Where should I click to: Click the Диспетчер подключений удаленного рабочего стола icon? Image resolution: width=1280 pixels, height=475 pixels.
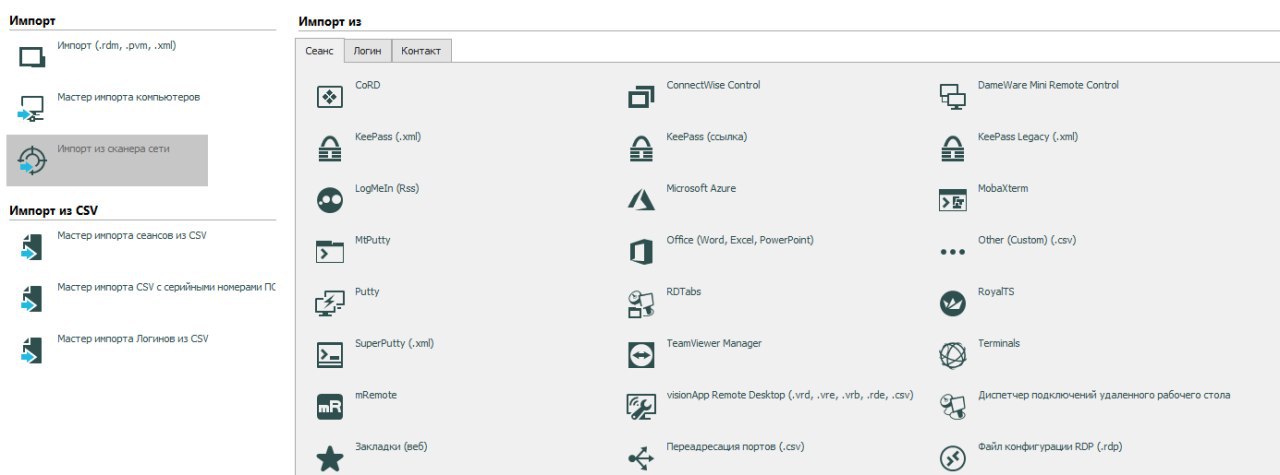[x=952, y=407]
